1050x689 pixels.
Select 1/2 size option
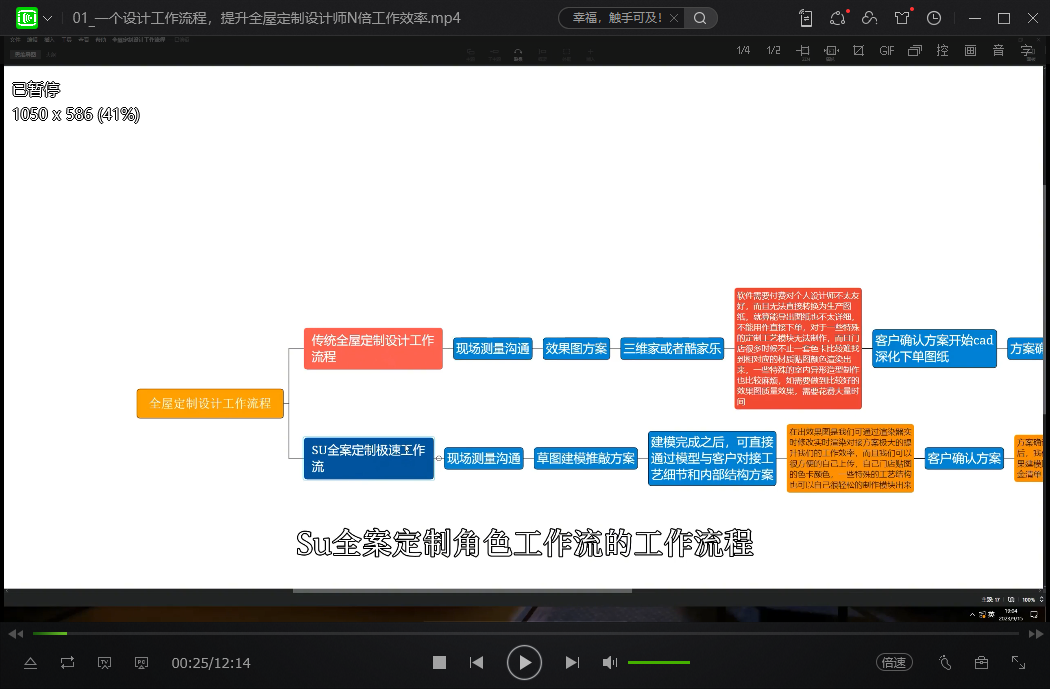773,51
